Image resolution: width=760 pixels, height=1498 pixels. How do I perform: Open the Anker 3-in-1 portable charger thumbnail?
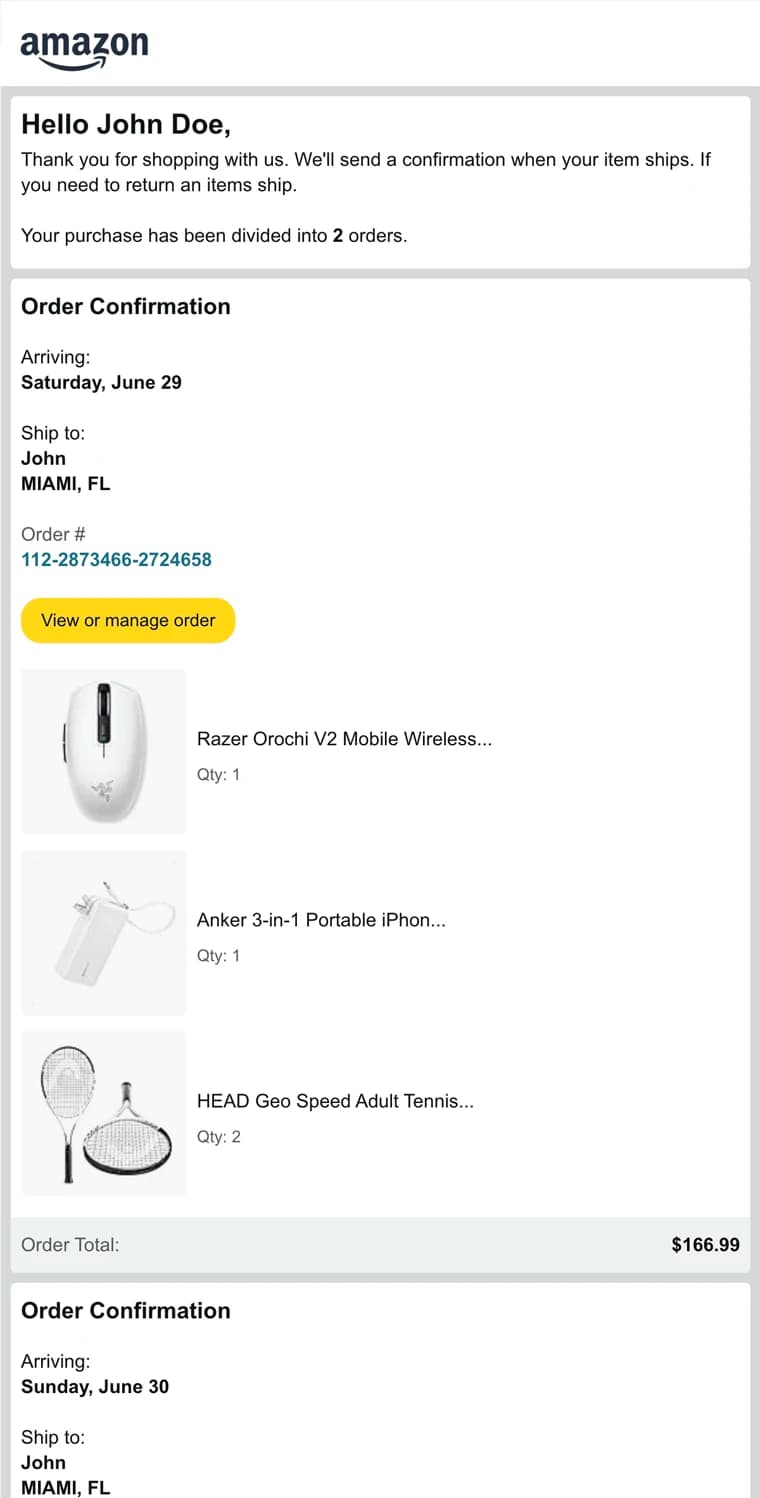coord(103,932)
